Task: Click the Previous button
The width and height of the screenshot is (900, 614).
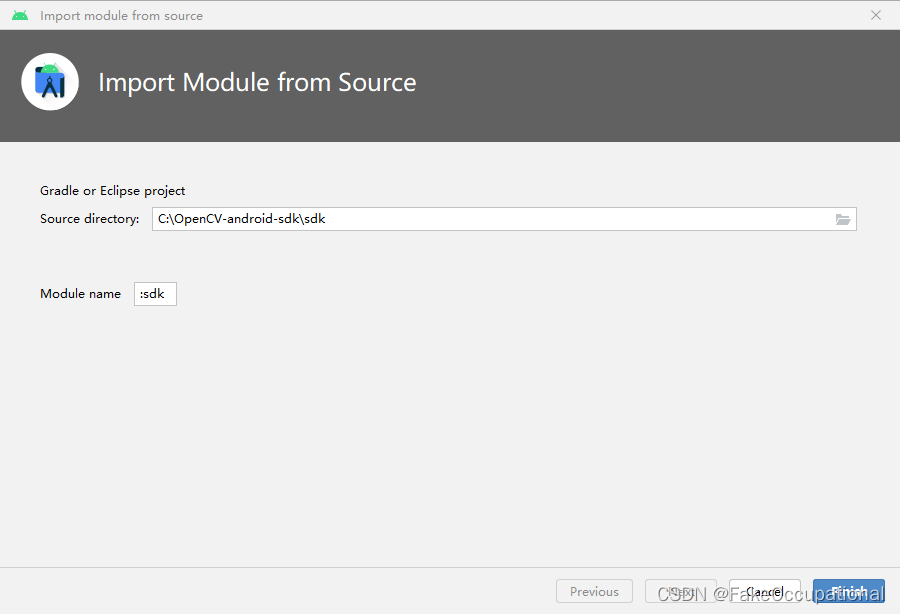Action: pos(594,591)
